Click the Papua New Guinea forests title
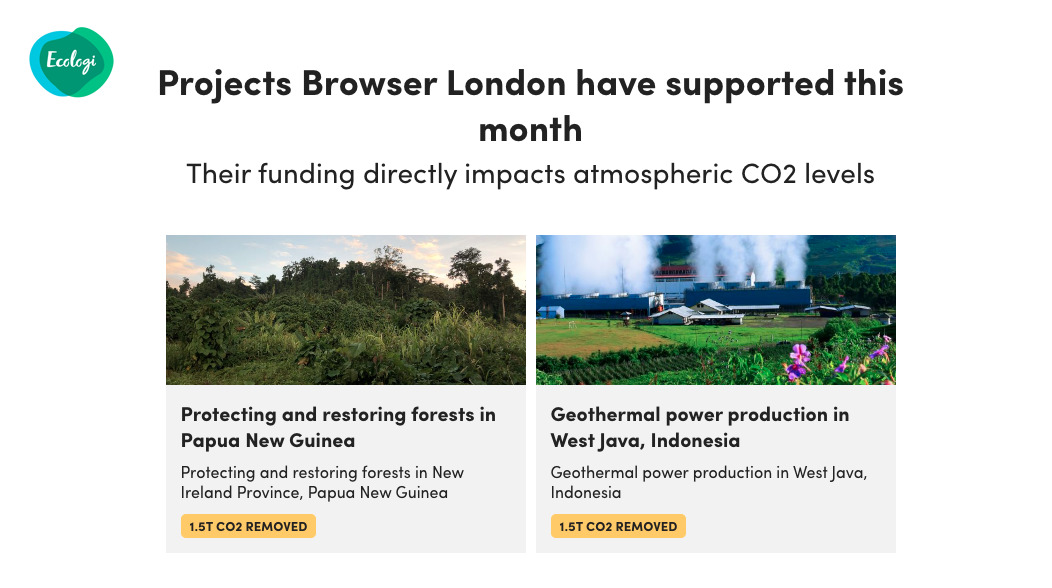The height and width of the screenshot is (588, 1052). click(x=338, y=428)
